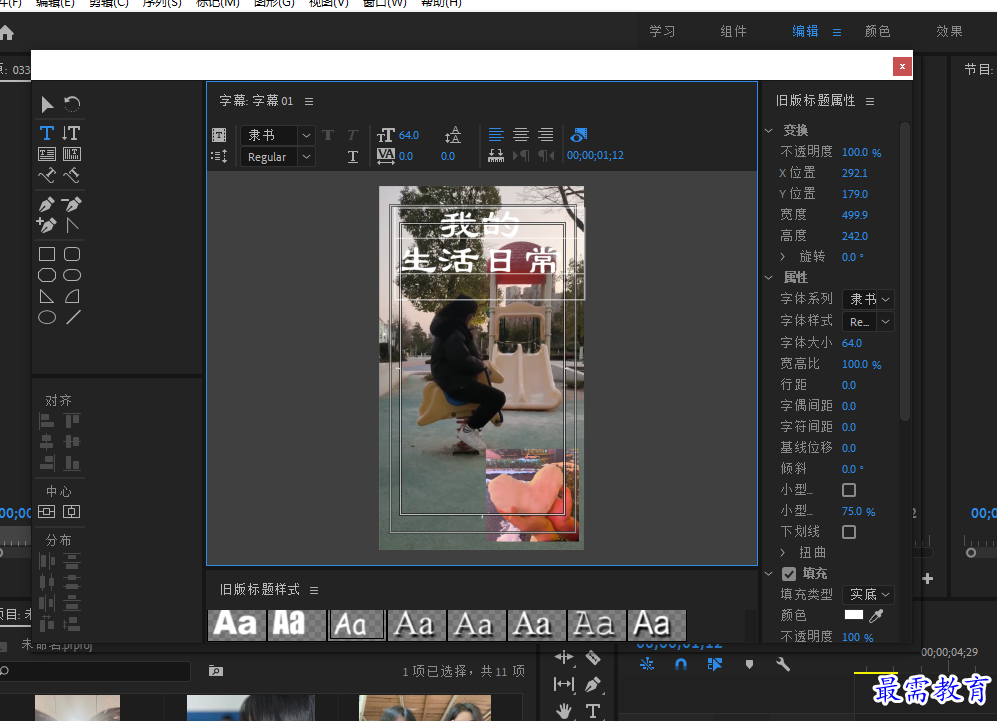The image size is (997, 721).
Task: Select the Path Type tool
Action: [x=46, y=175]
